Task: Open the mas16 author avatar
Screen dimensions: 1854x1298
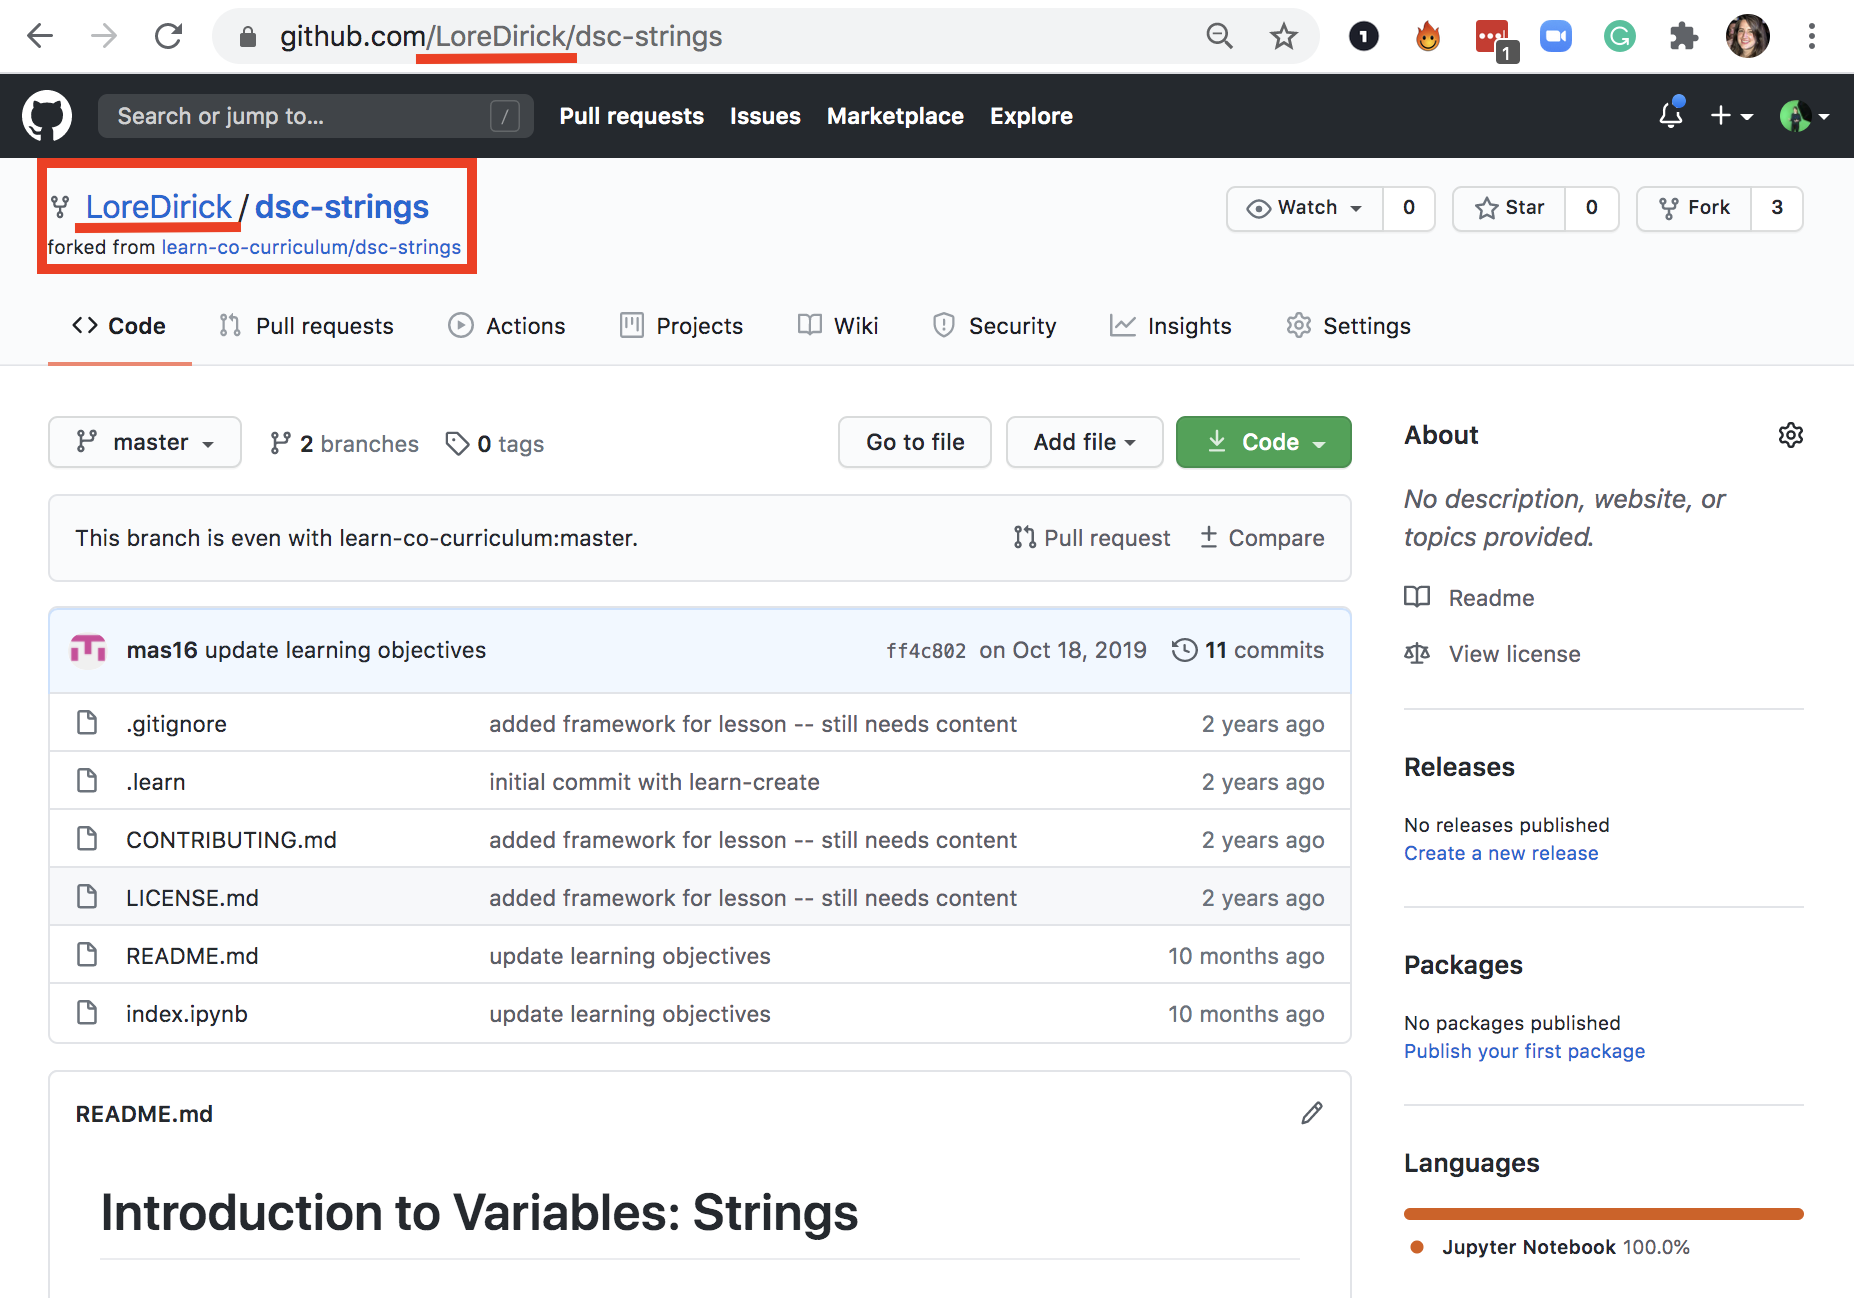Action: click(x=88, y=650)
